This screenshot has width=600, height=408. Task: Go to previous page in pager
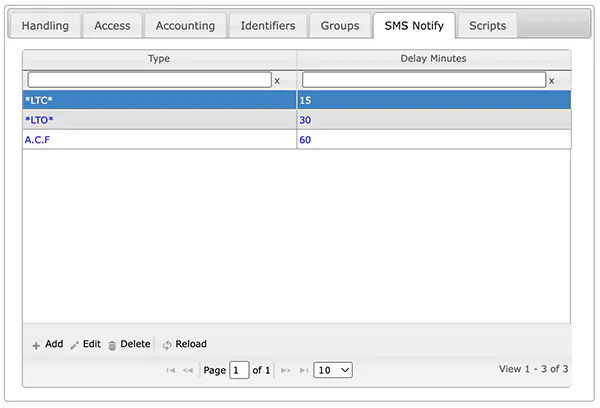coord(188,370)
